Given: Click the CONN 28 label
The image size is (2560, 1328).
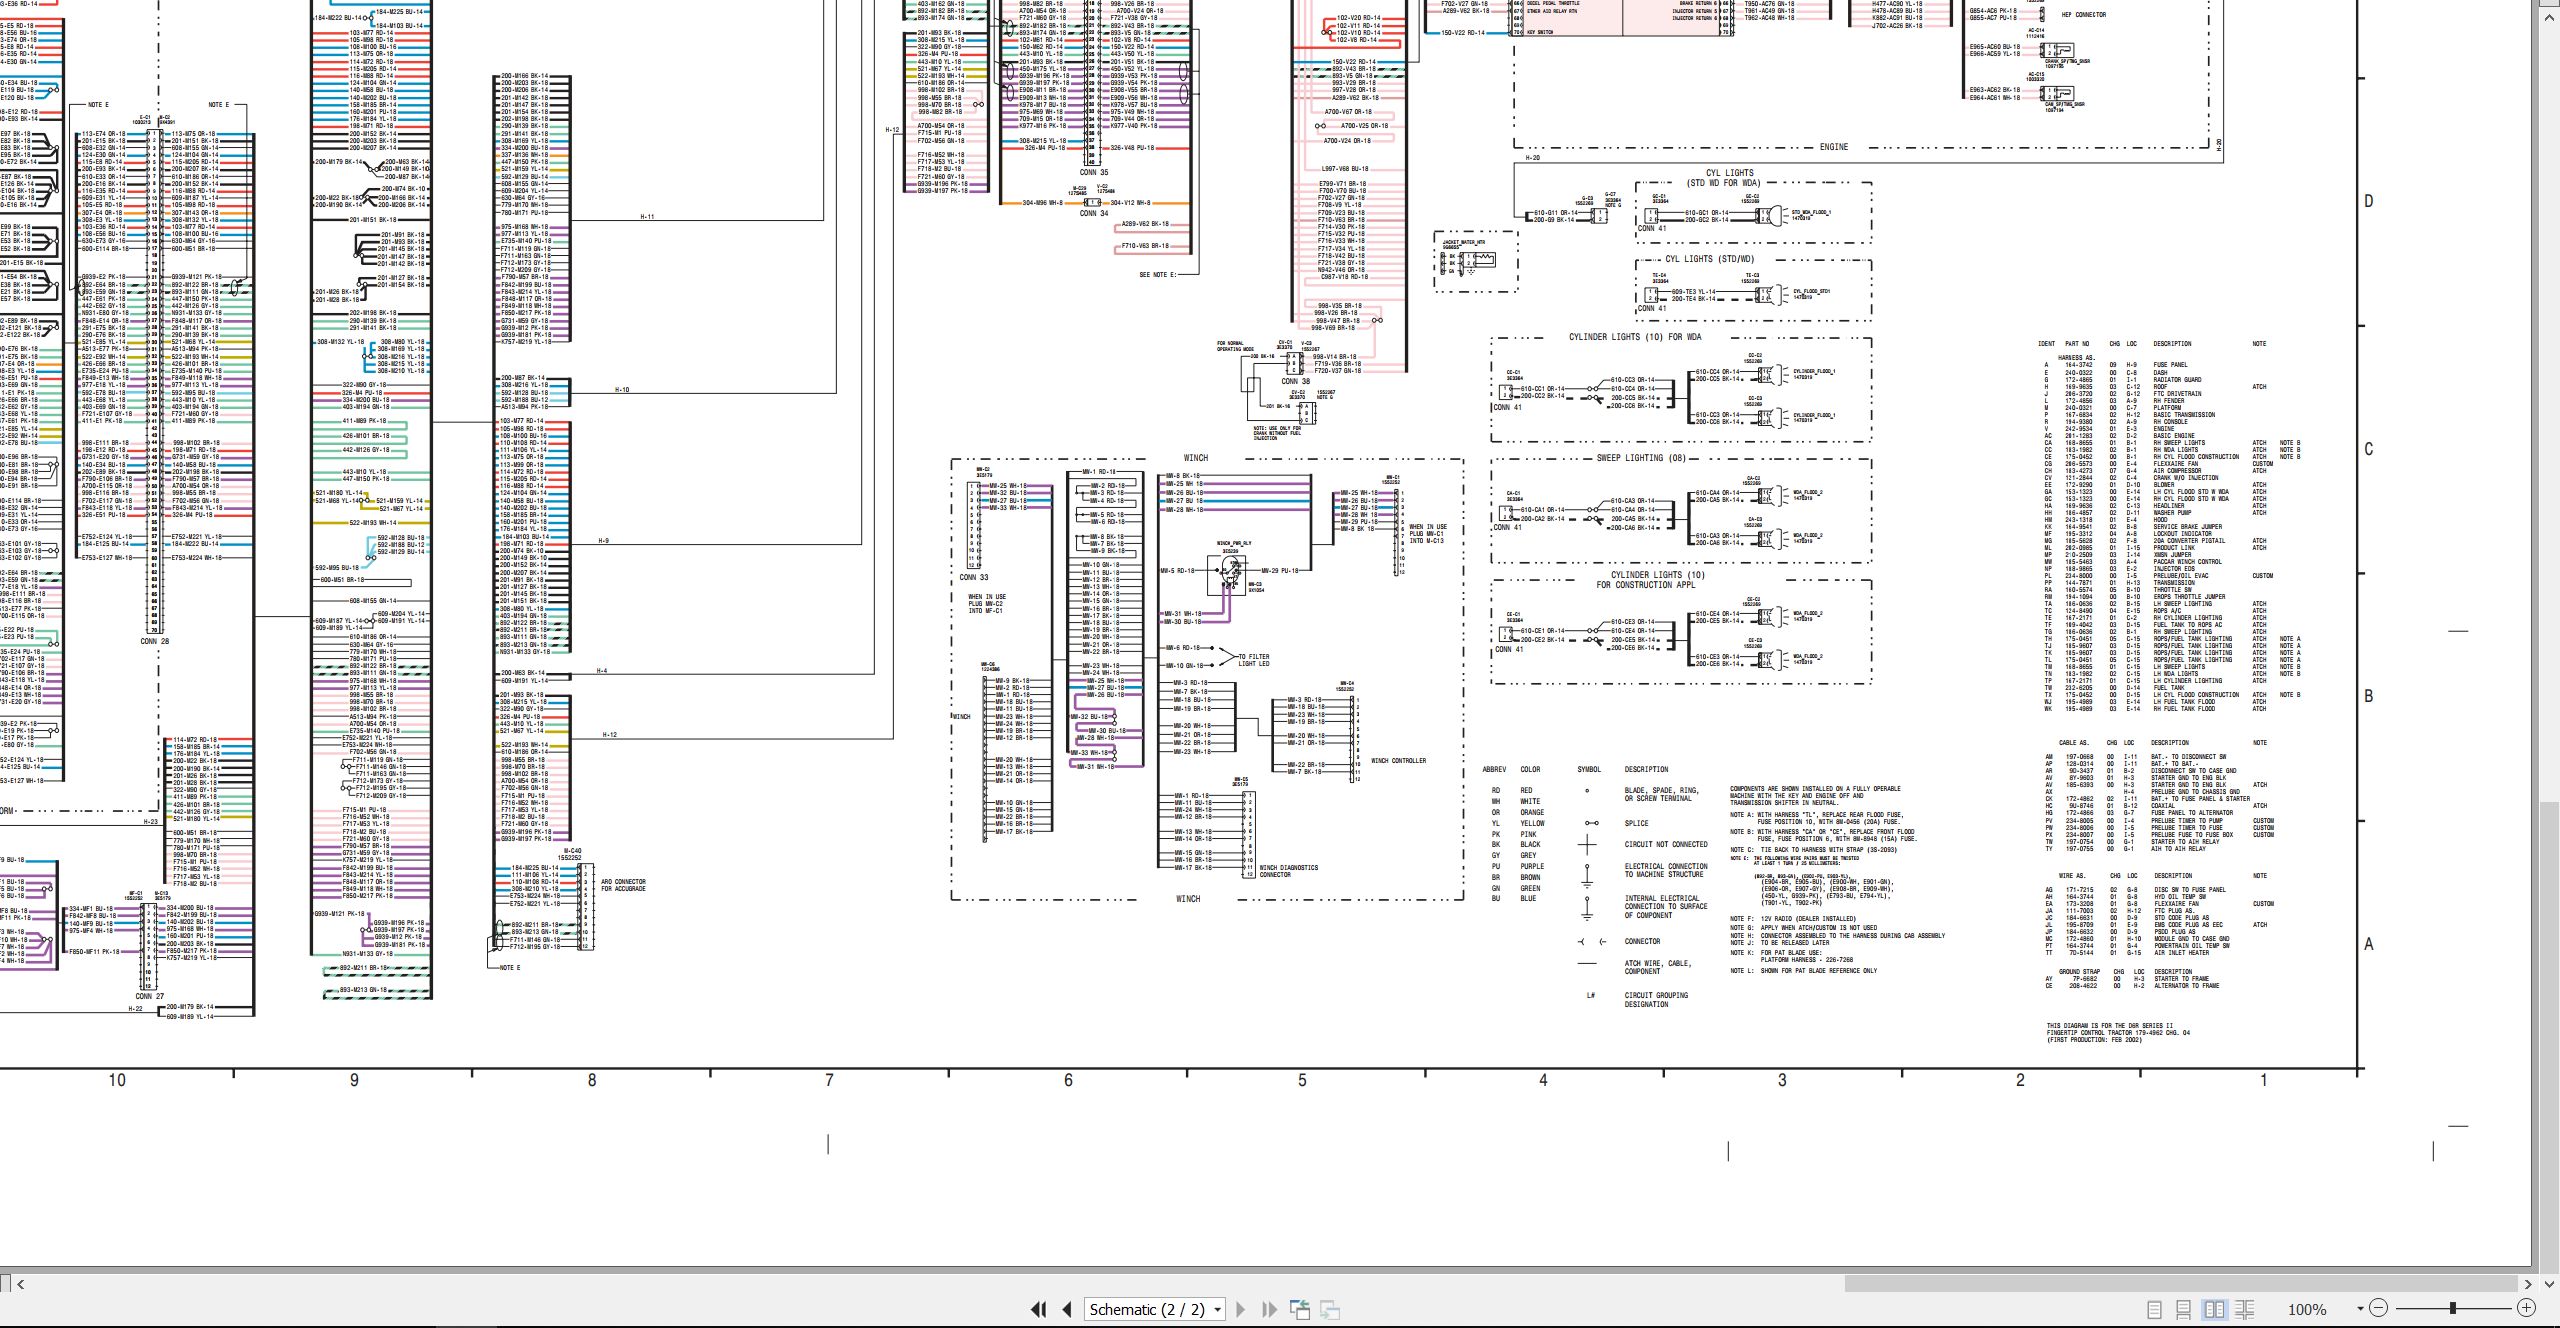Looking at the screenshot, I should (x=154, y=641).
